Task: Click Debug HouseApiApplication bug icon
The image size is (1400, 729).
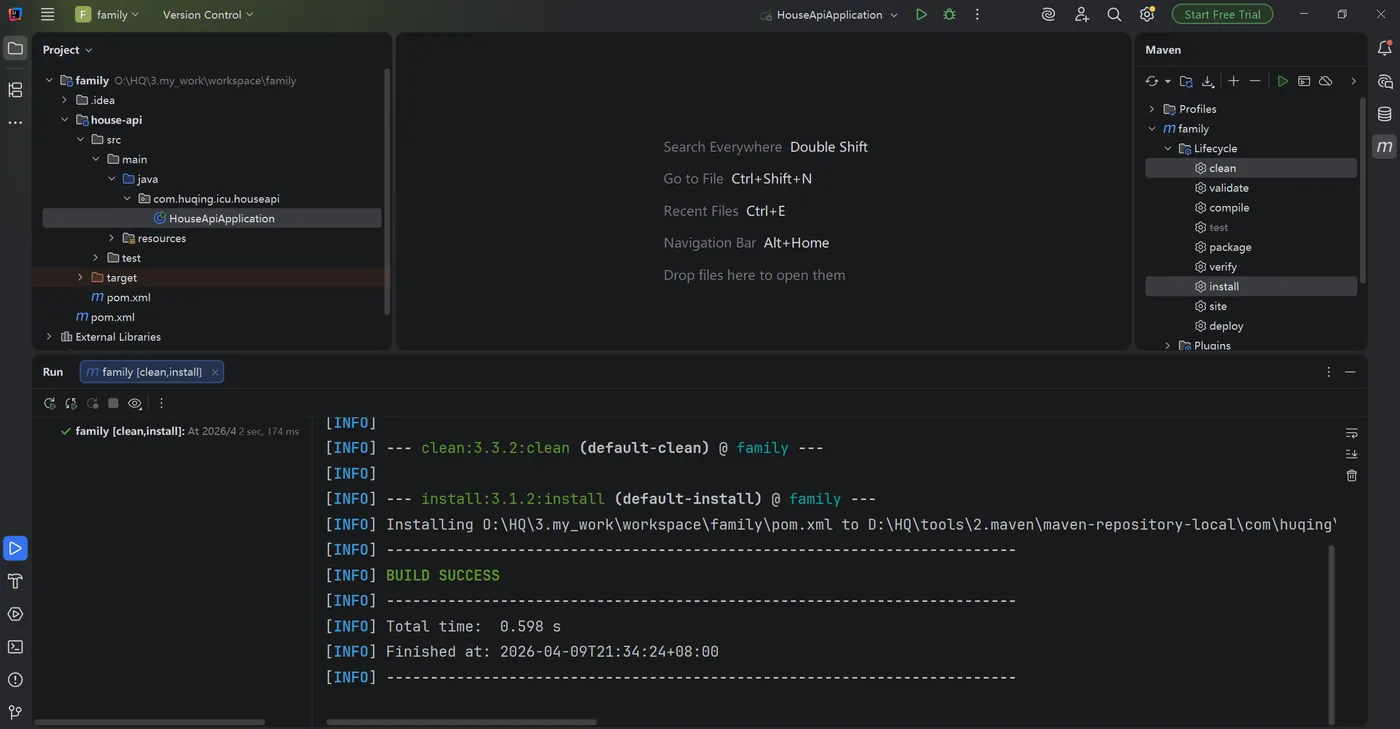Action: pyautogui.click(x=949, y=15)
